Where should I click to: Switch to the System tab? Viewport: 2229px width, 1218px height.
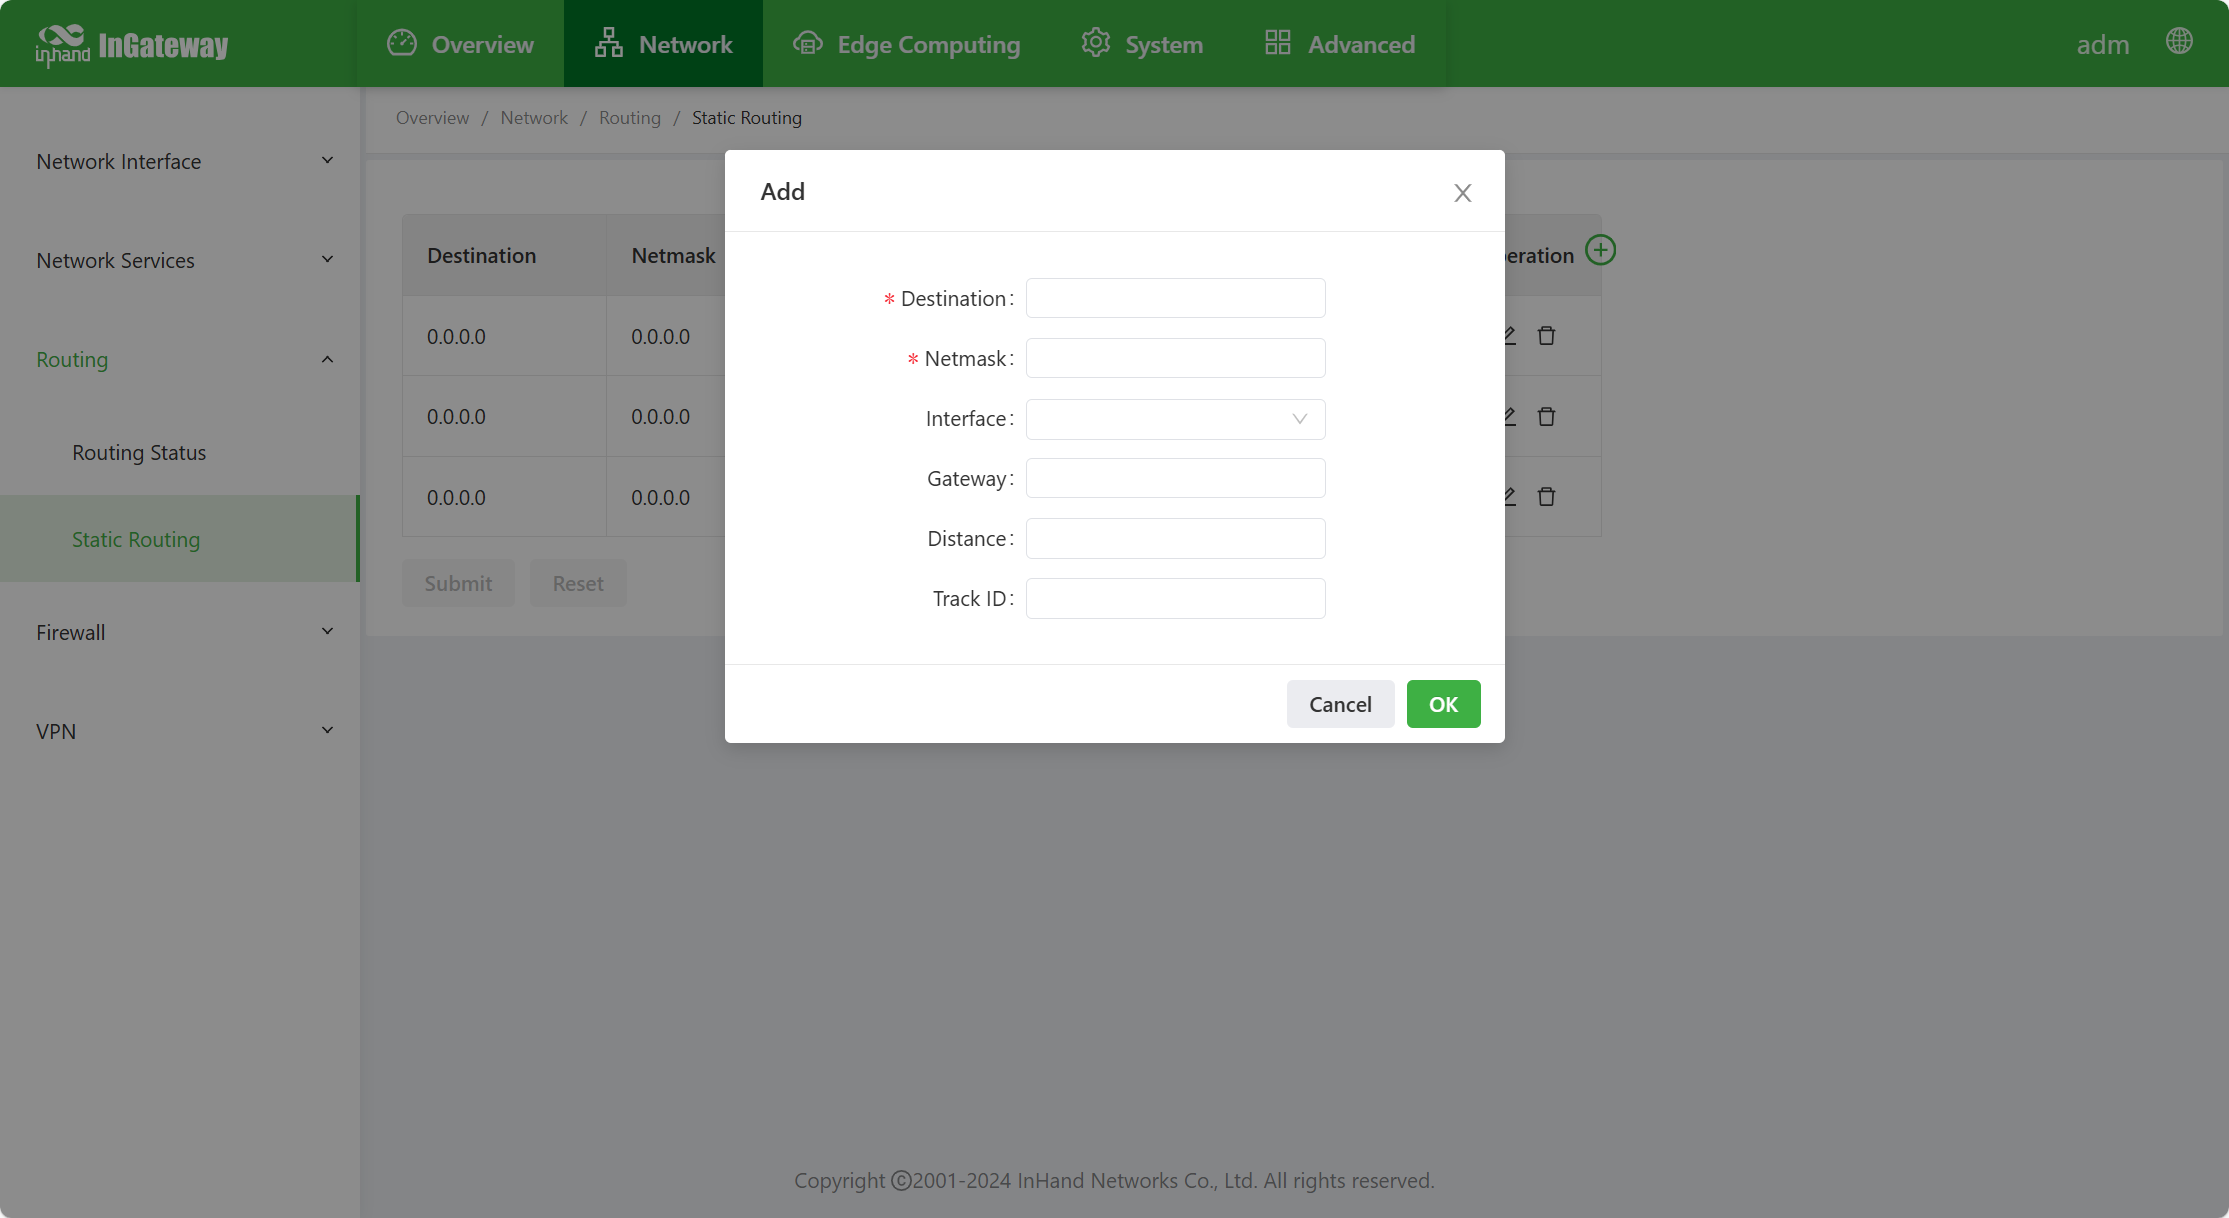[x=1142, y=44]
